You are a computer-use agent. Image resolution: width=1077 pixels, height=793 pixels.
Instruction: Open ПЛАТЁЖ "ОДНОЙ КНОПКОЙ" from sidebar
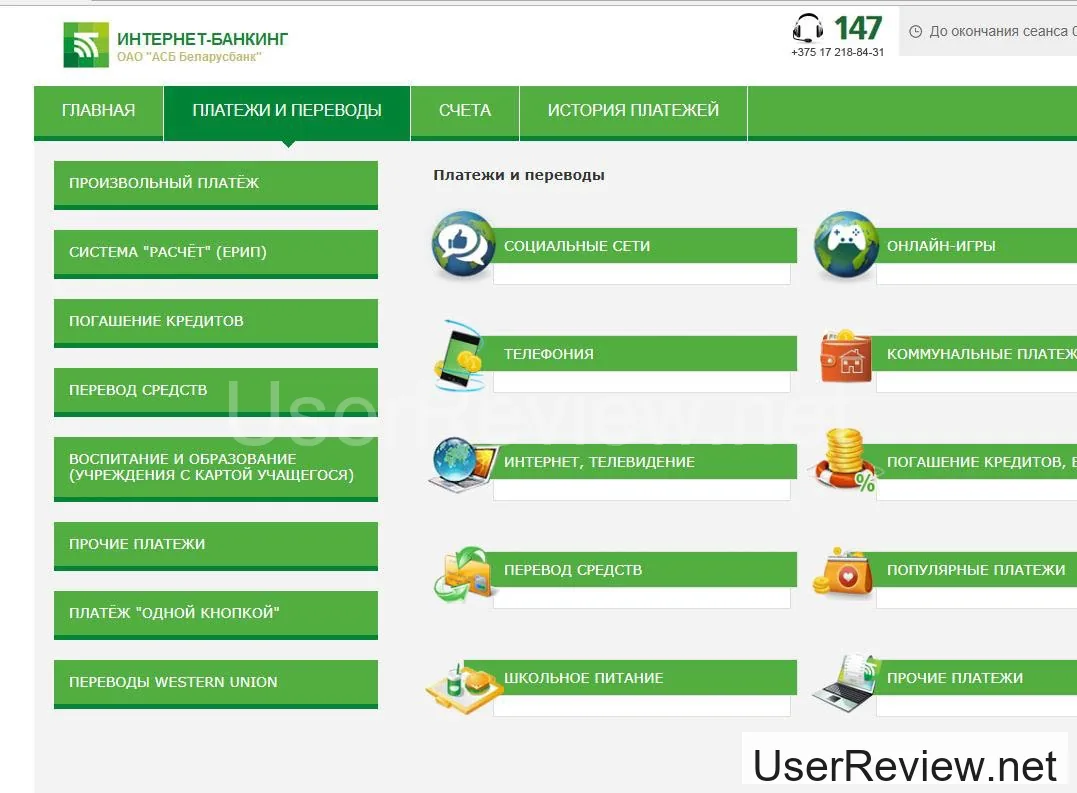click(x=215, y=614)
